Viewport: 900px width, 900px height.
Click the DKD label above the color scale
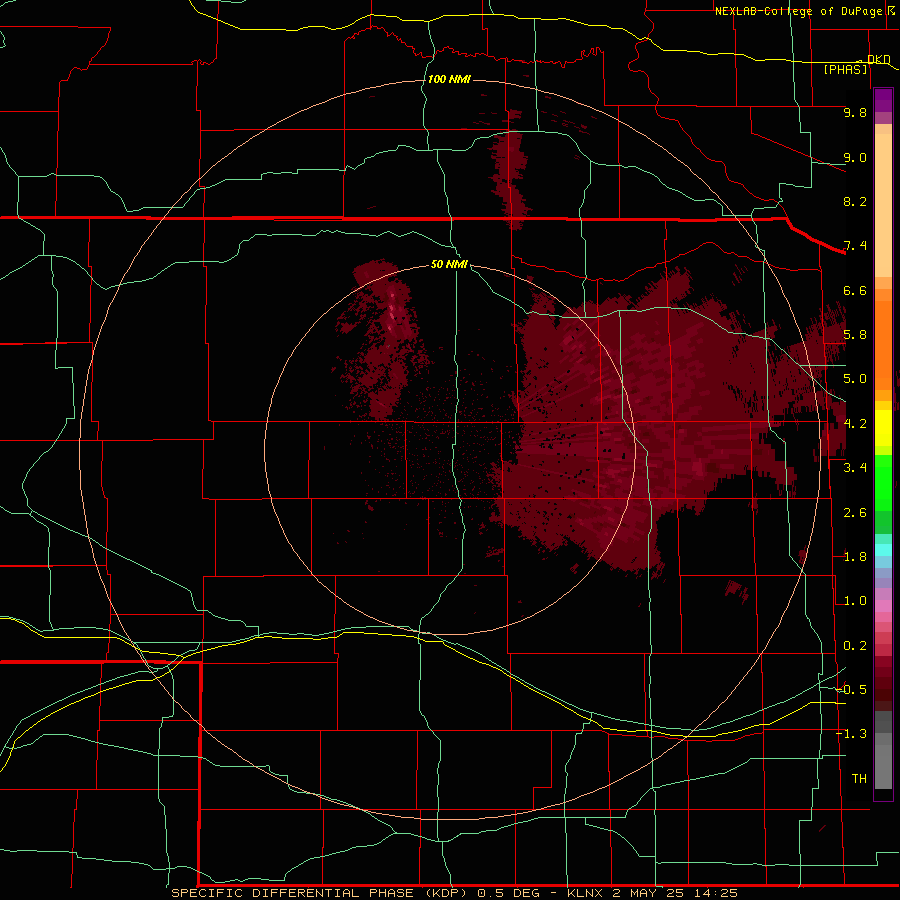[878, 59]
